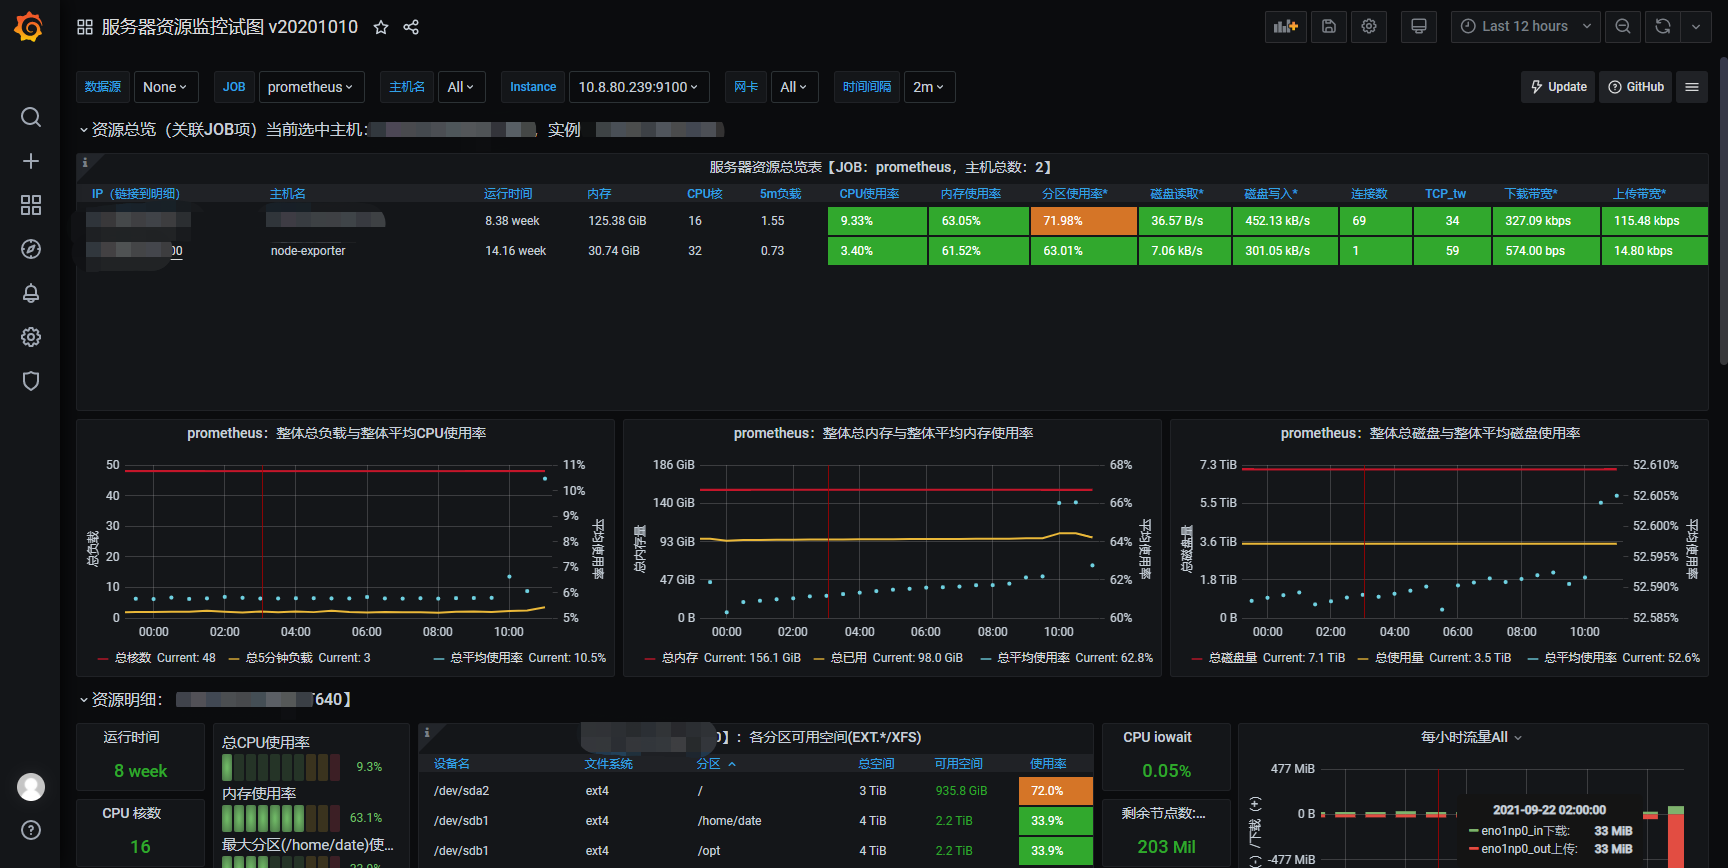Star this dashboard as favorite
Viewport: 1728px width, 868px height.
pos(381,27)
